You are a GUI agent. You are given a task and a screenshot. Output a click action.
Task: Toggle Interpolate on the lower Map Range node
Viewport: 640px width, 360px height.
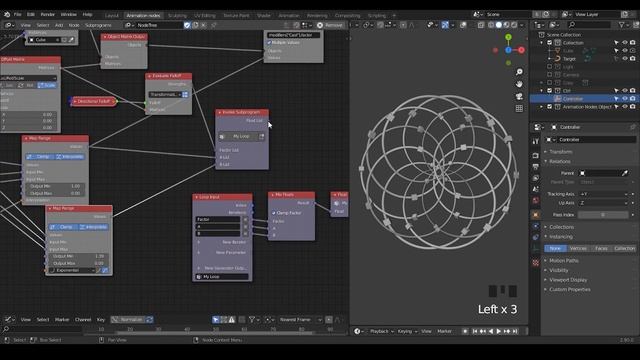(x=93, y=227)
